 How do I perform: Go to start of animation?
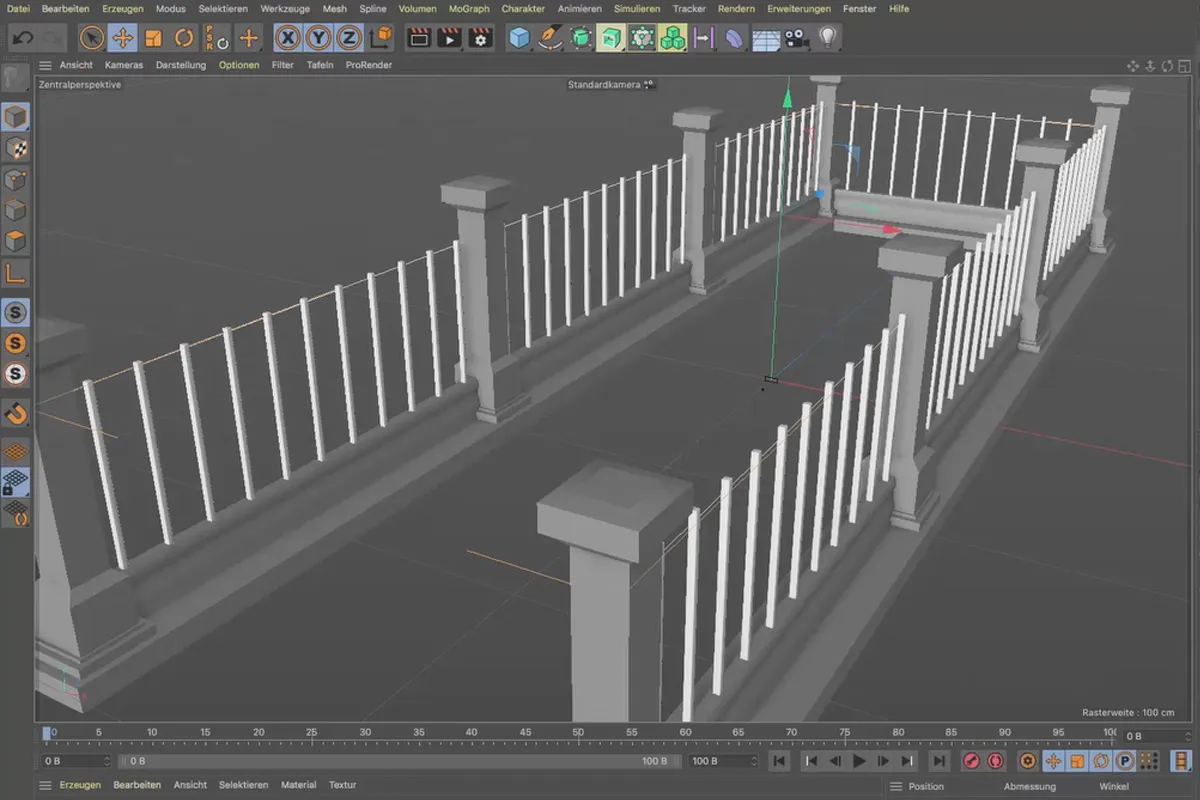point(779,761)
